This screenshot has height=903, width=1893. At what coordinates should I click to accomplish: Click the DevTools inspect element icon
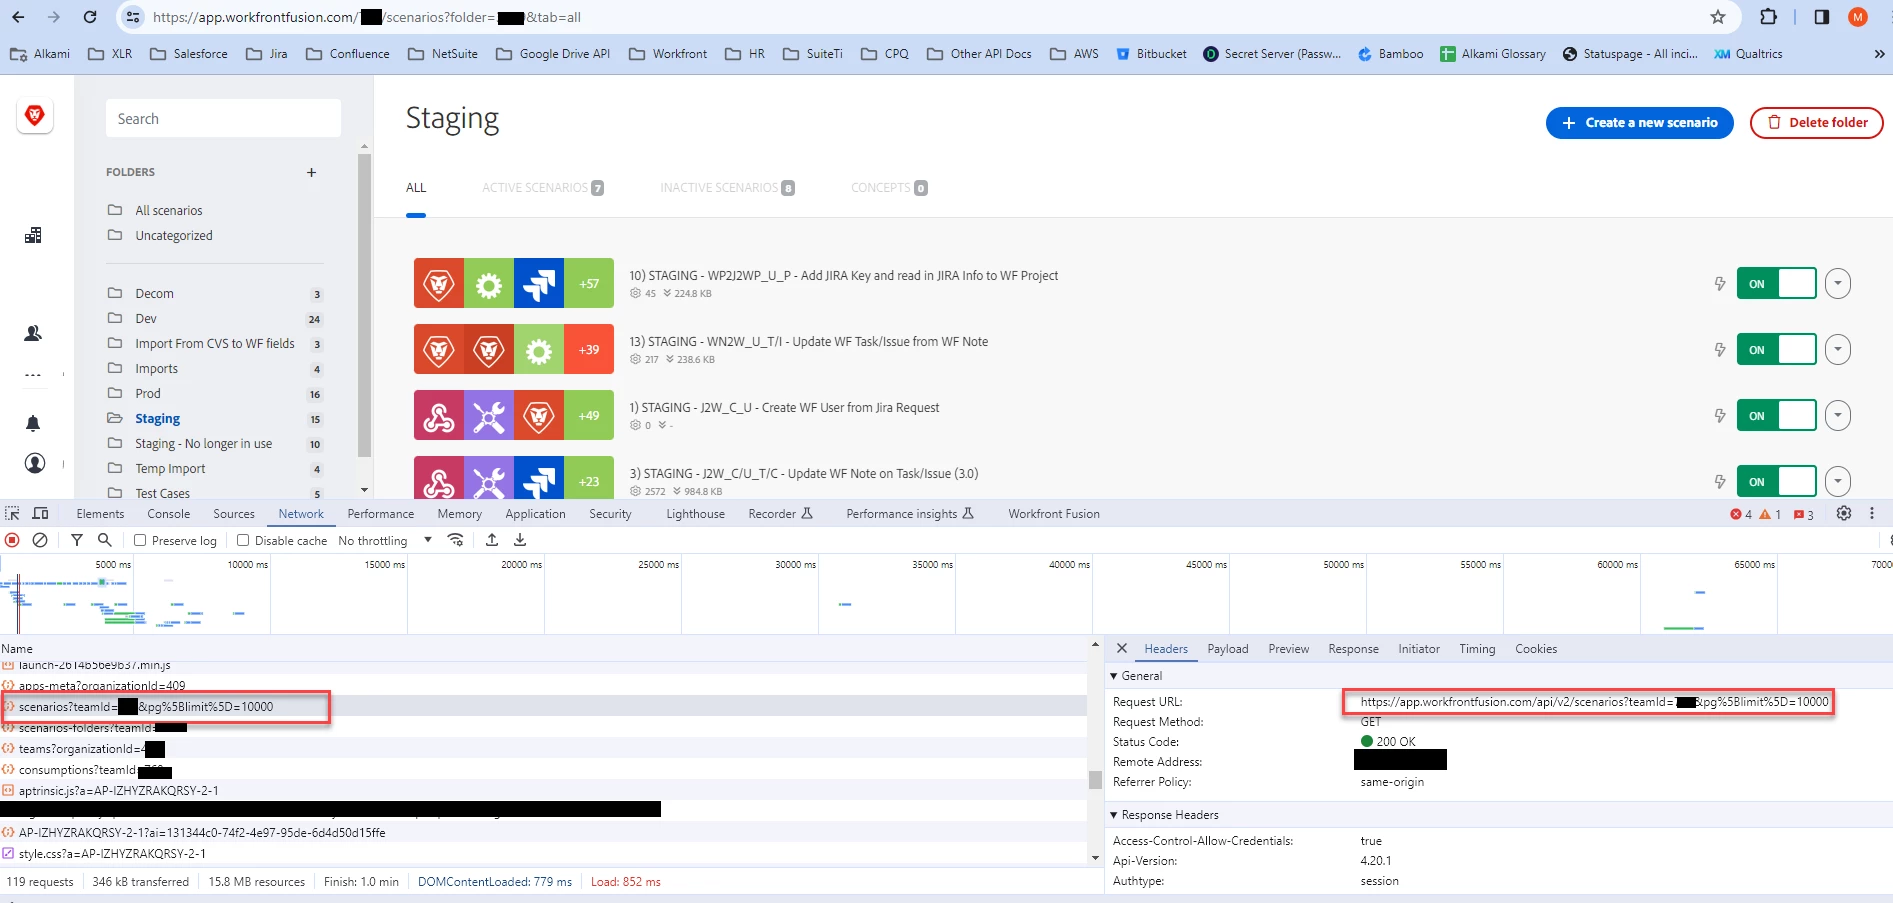click(x=12, y=514)
